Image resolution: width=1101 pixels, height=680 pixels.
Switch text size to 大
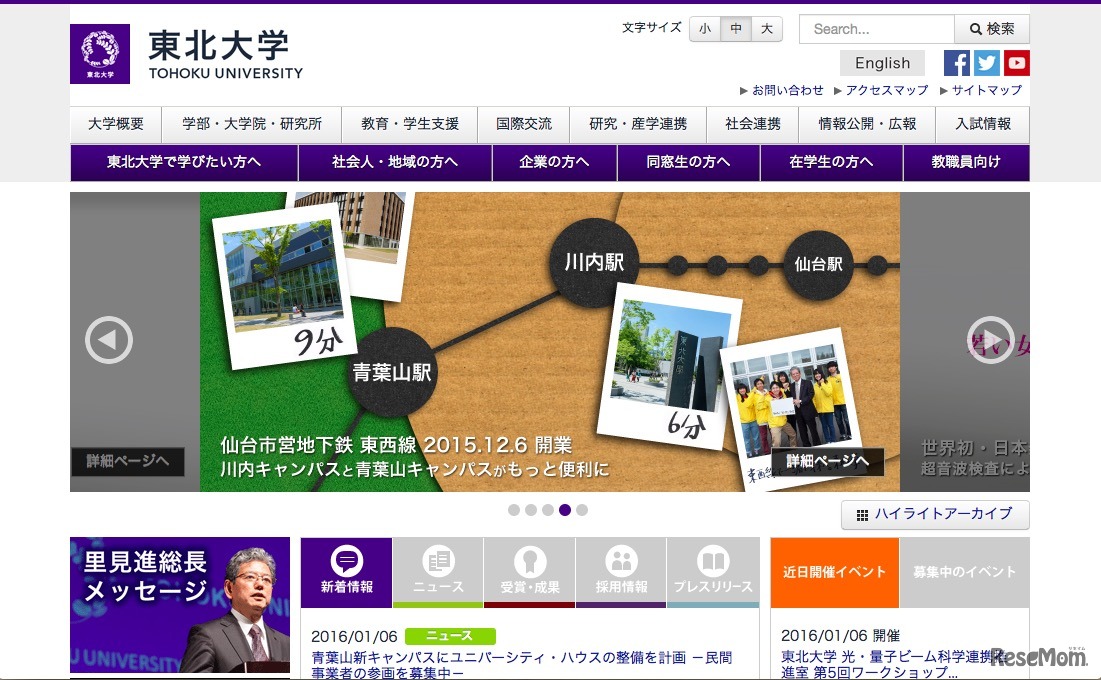click(766, 29)
